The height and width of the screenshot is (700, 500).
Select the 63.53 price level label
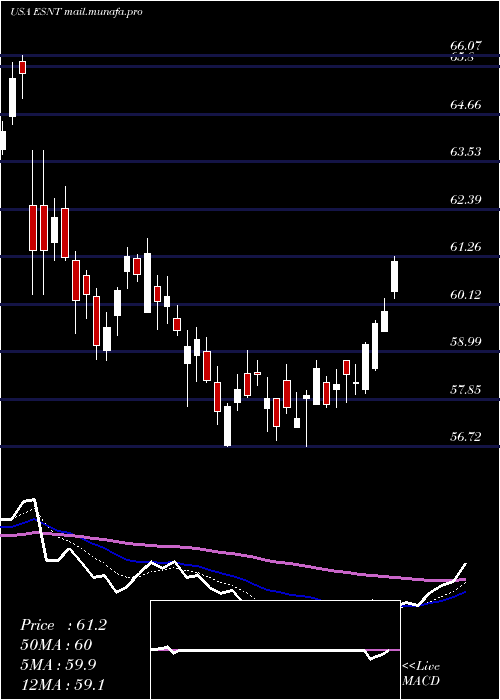coord(466,152)
